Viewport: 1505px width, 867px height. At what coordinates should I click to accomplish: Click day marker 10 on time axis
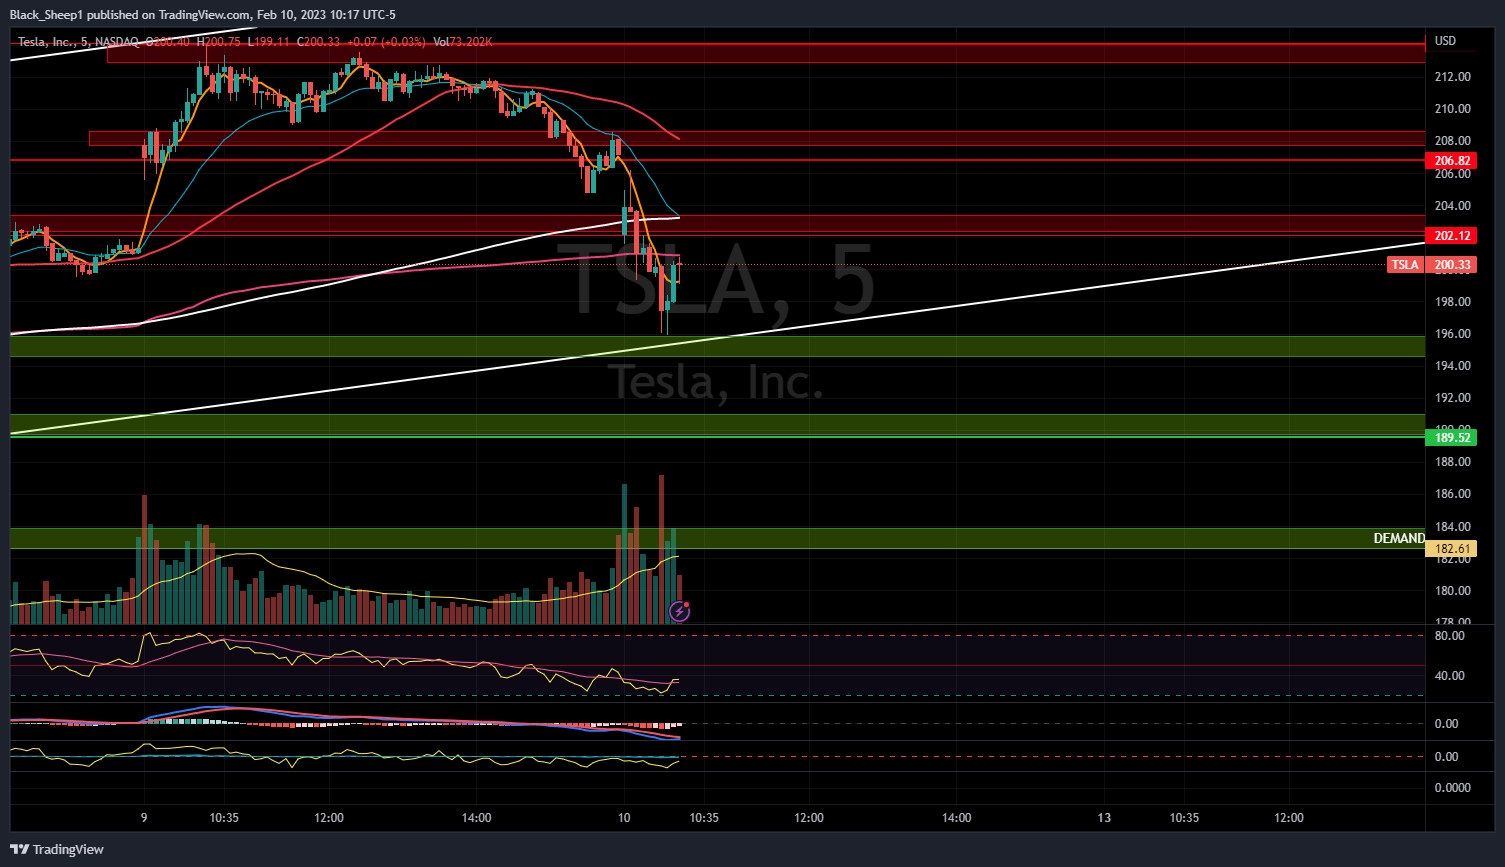624,818
